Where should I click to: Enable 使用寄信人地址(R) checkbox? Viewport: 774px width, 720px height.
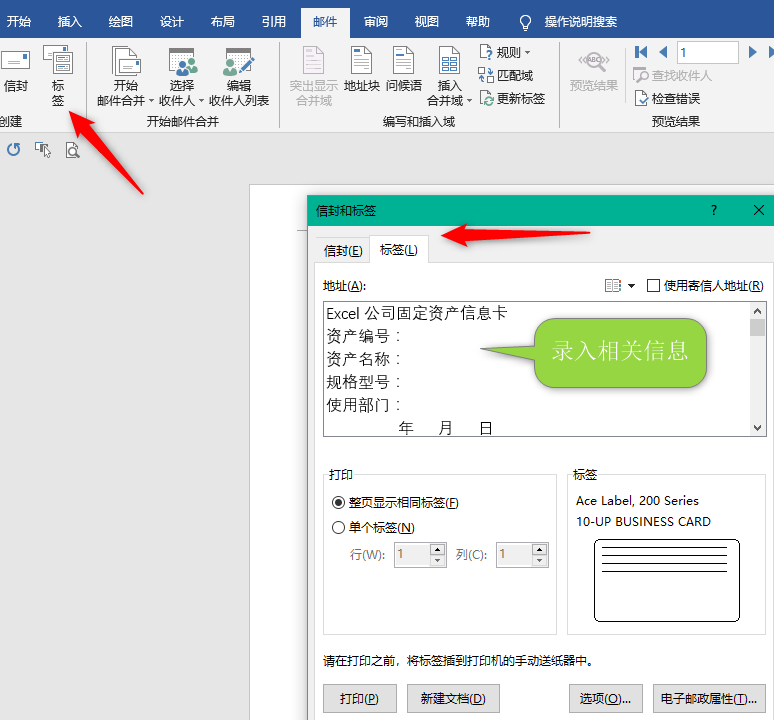653,285
